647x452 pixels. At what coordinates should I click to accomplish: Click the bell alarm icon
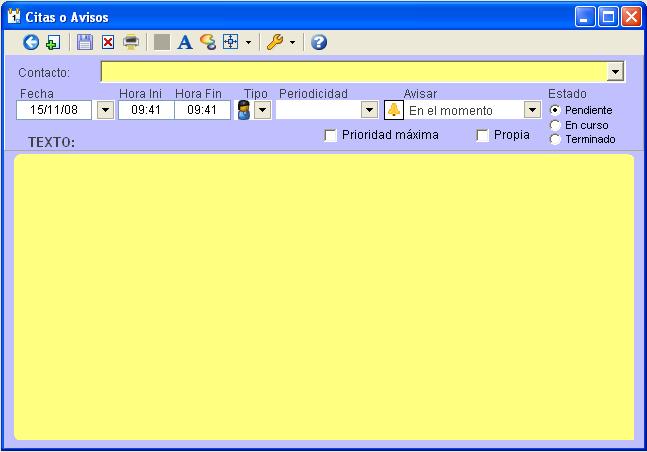[394, 110]
